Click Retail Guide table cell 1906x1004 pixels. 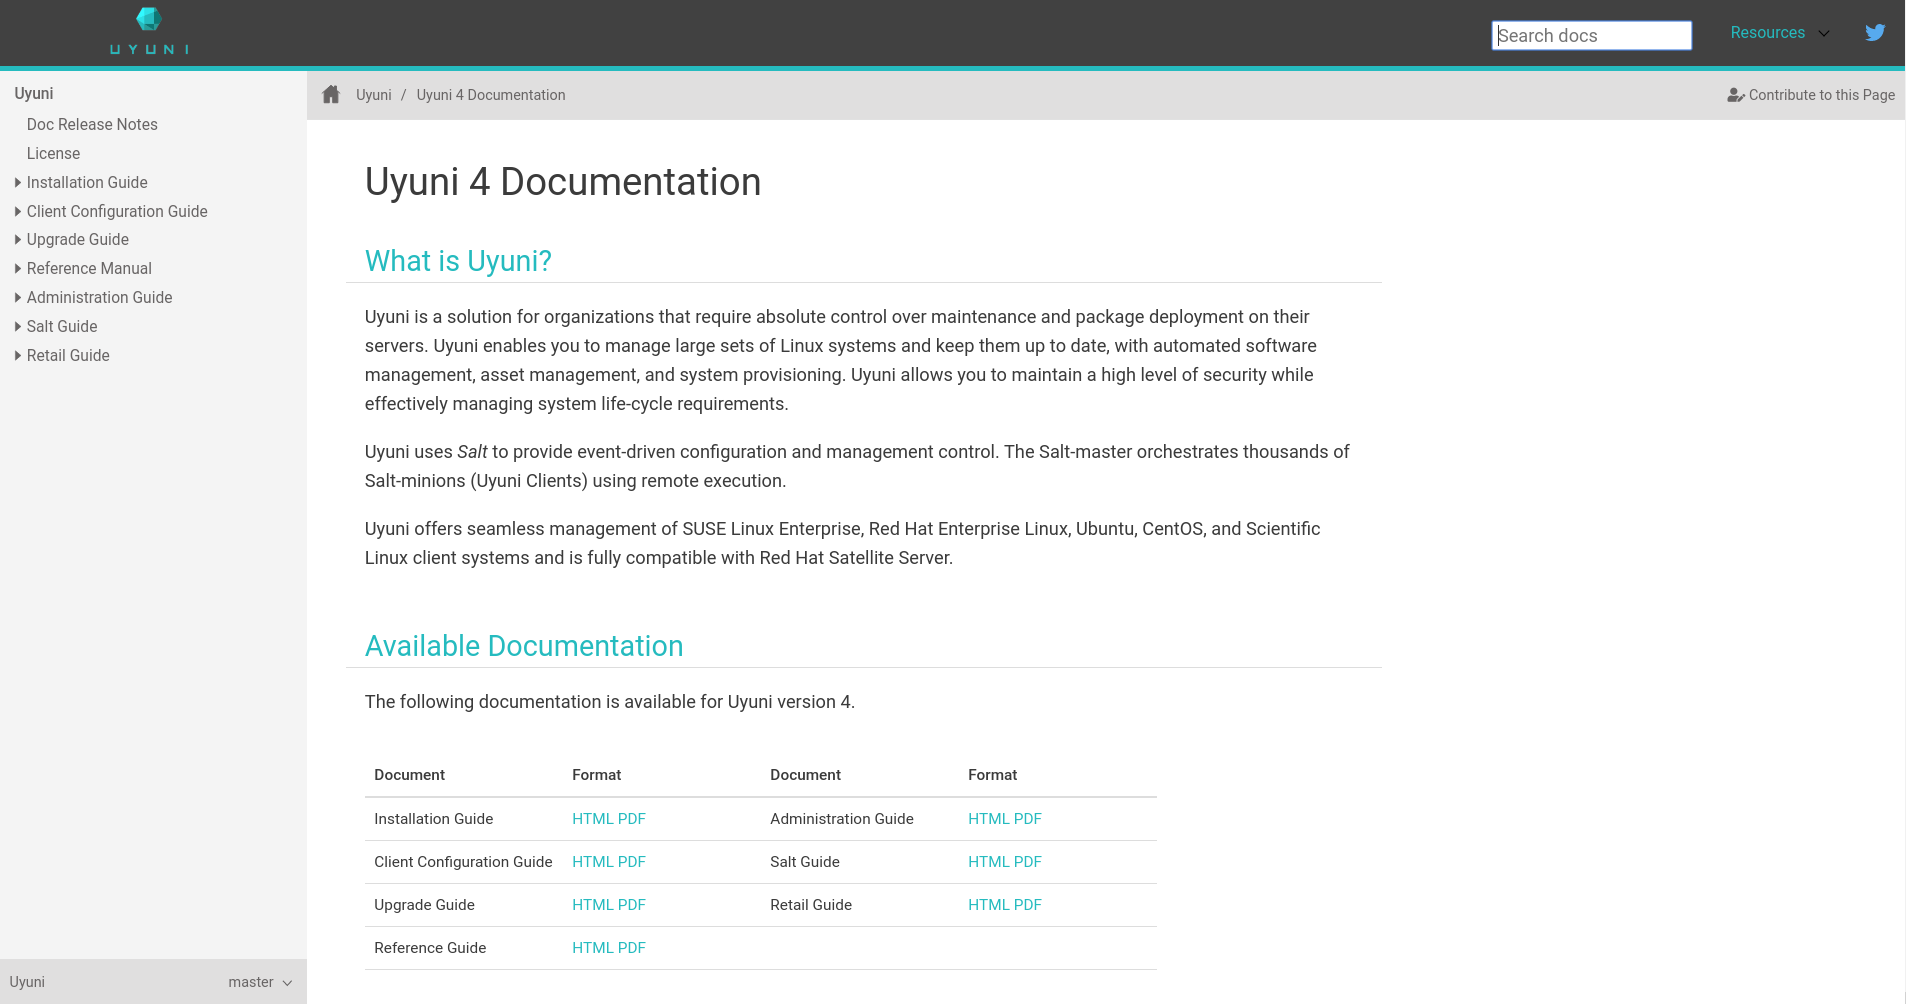(811, 905)
